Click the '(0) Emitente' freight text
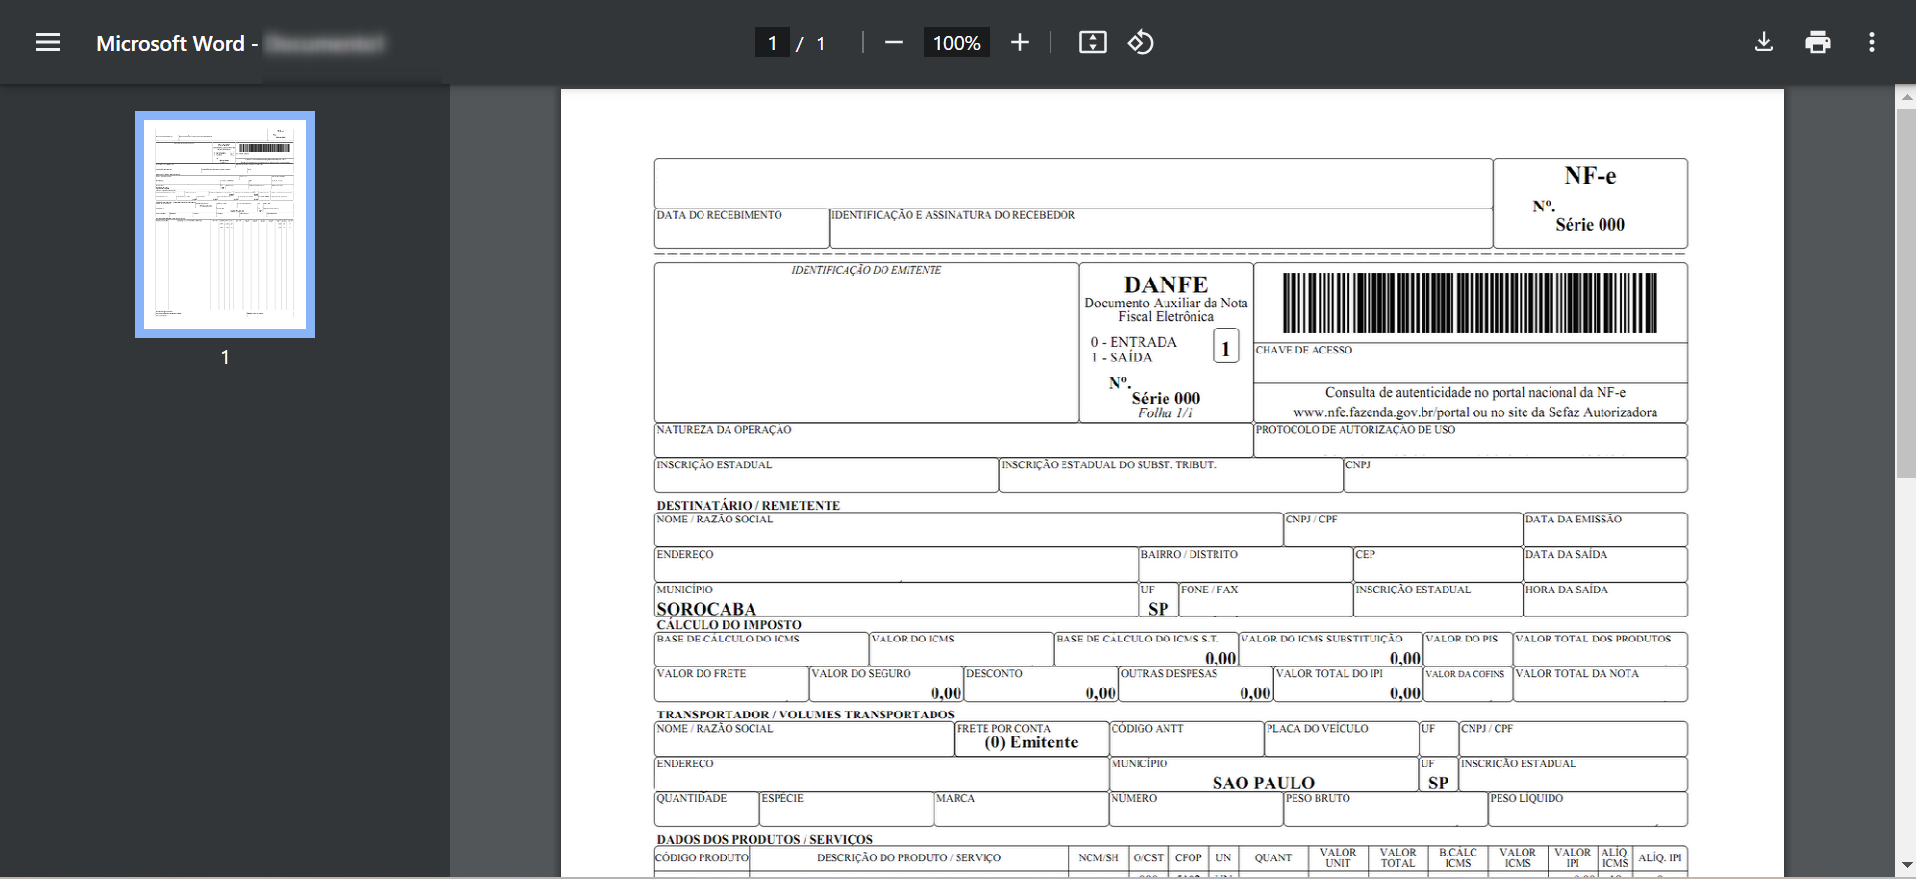The image size is (1916, 879). (1031, 742)
